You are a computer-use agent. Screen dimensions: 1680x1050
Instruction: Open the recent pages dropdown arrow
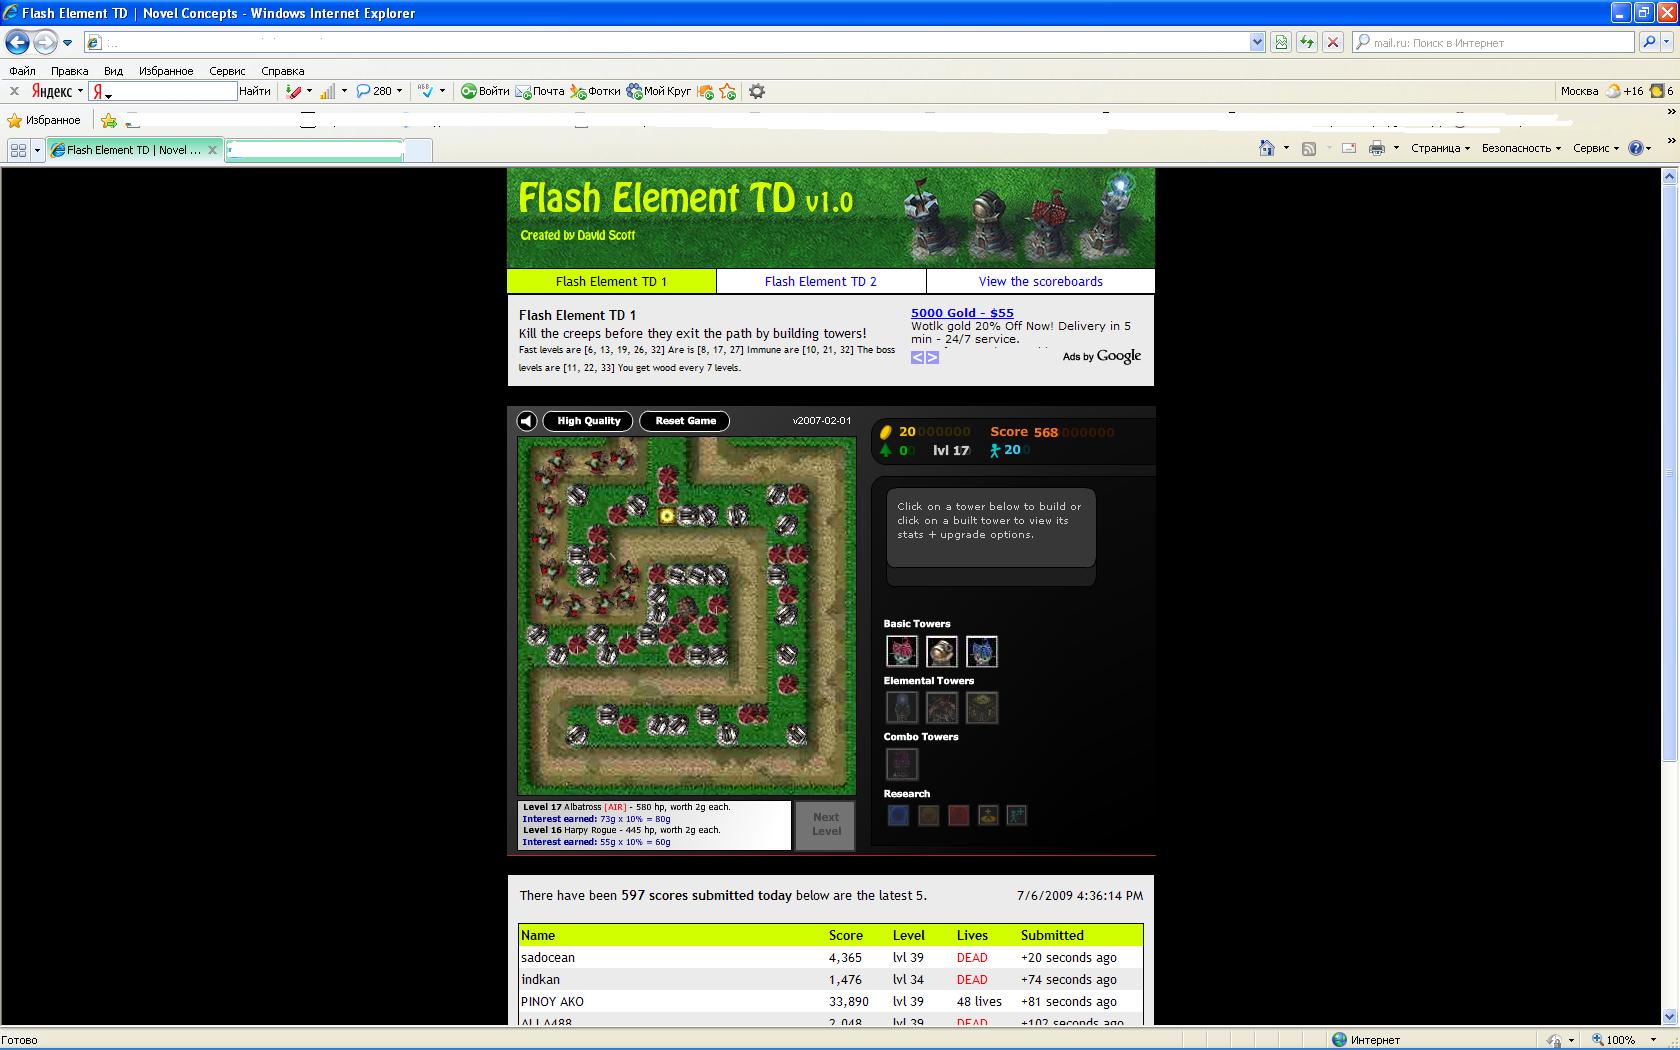[67, 42]
